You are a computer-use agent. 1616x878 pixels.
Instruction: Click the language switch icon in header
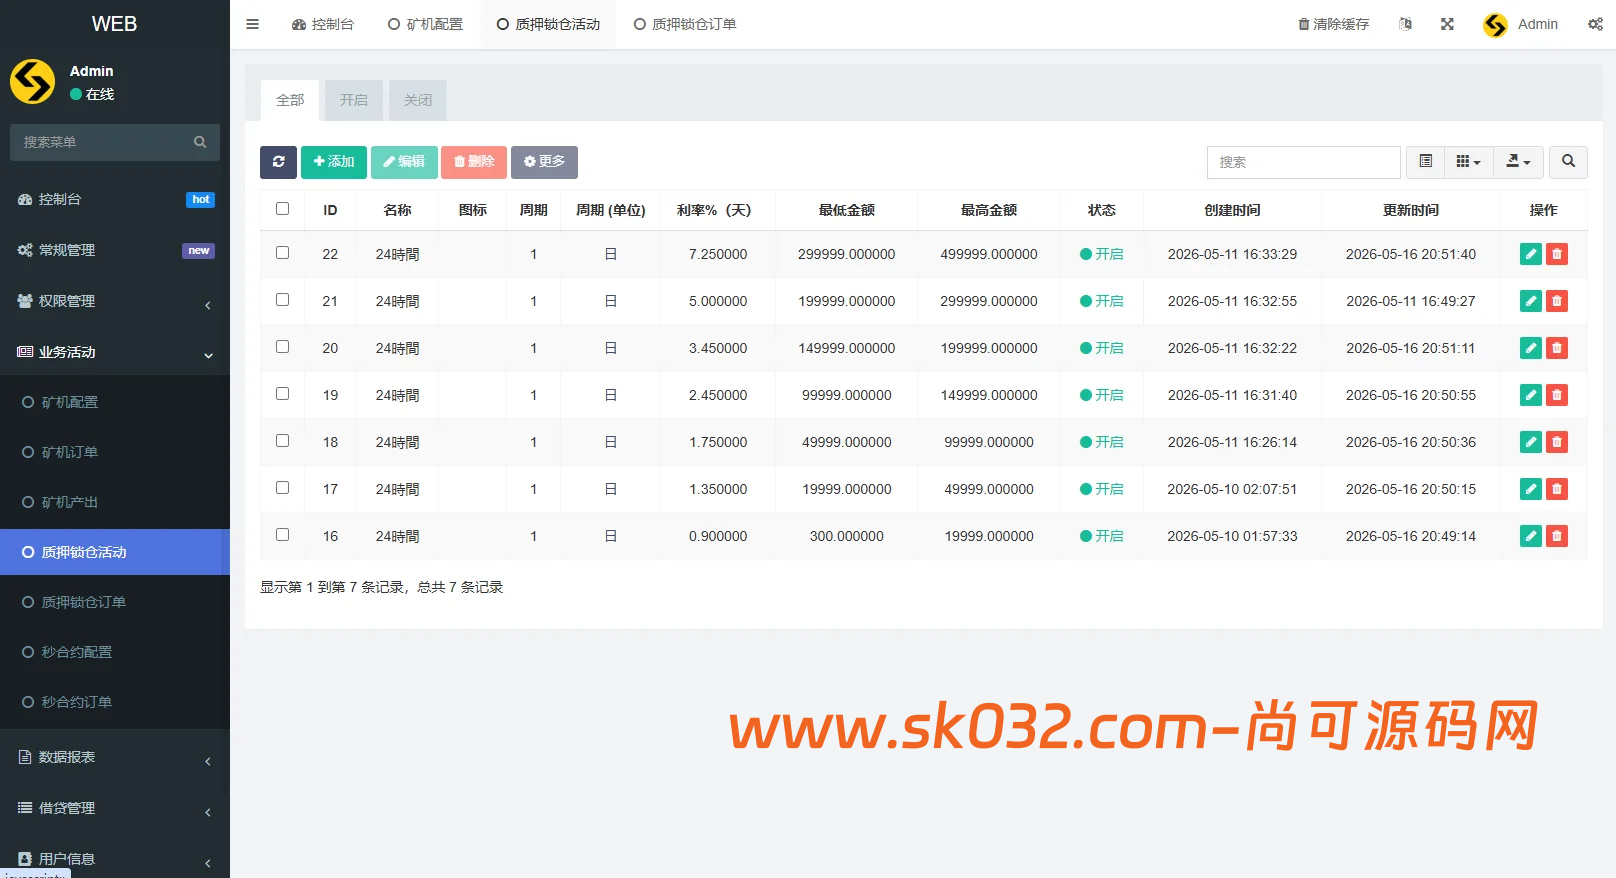tap(1405, 24)
